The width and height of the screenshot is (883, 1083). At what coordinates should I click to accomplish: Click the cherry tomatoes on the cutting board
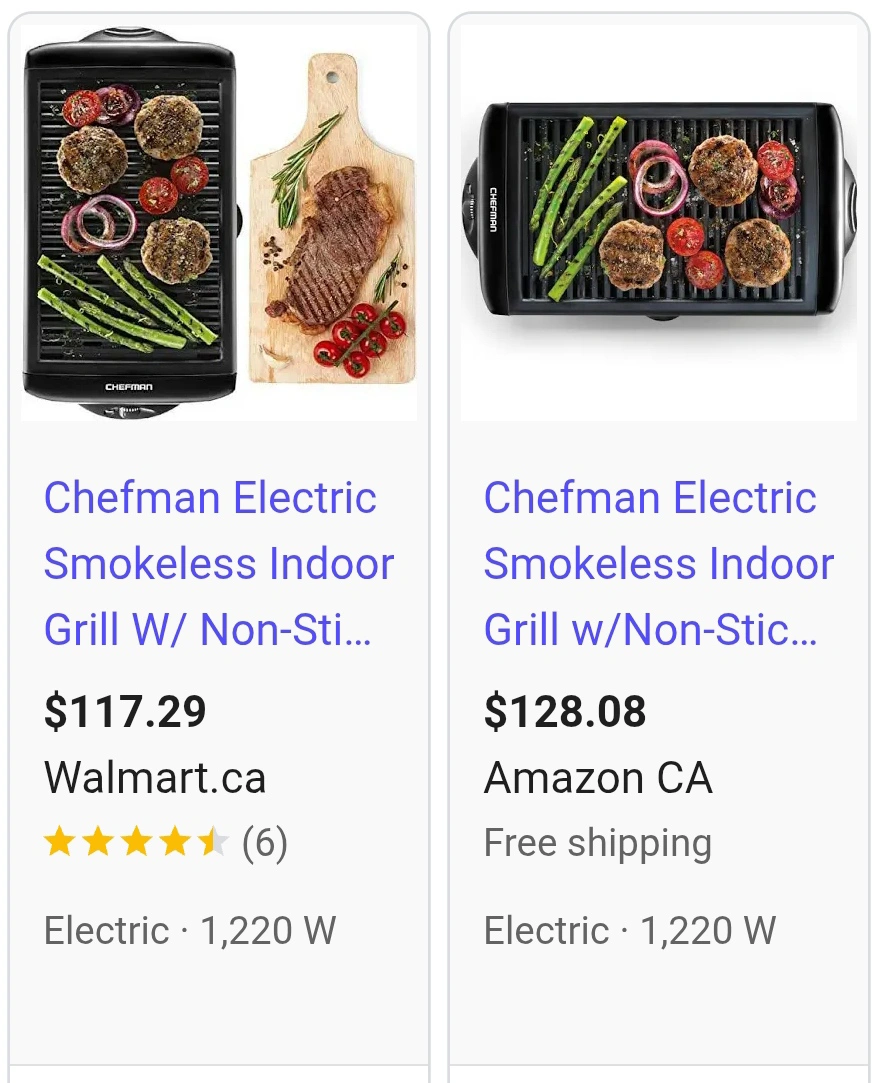click(x=360, y=340)
